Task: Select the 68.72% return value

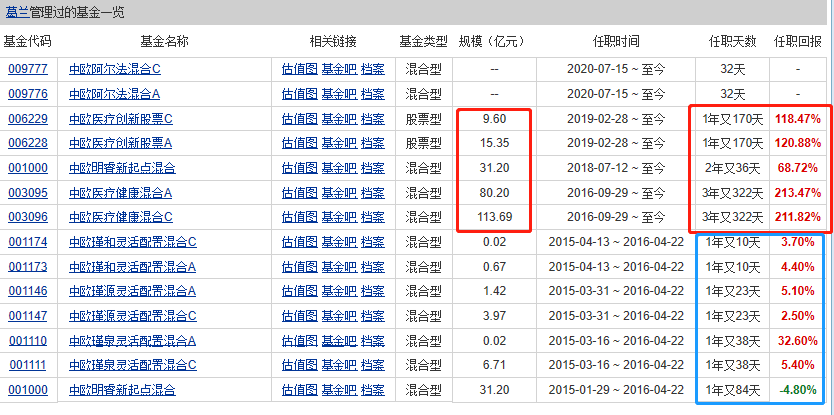Action: pyautogui.click(x=797, y=168)
